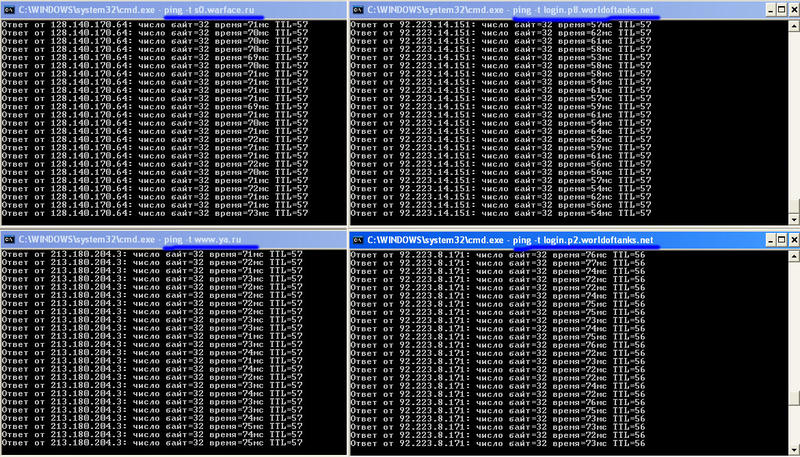This screenshot has width=800, height=457.
Task: Activate the ping s0.warface.ru title bar
Action: click(173, 10)
